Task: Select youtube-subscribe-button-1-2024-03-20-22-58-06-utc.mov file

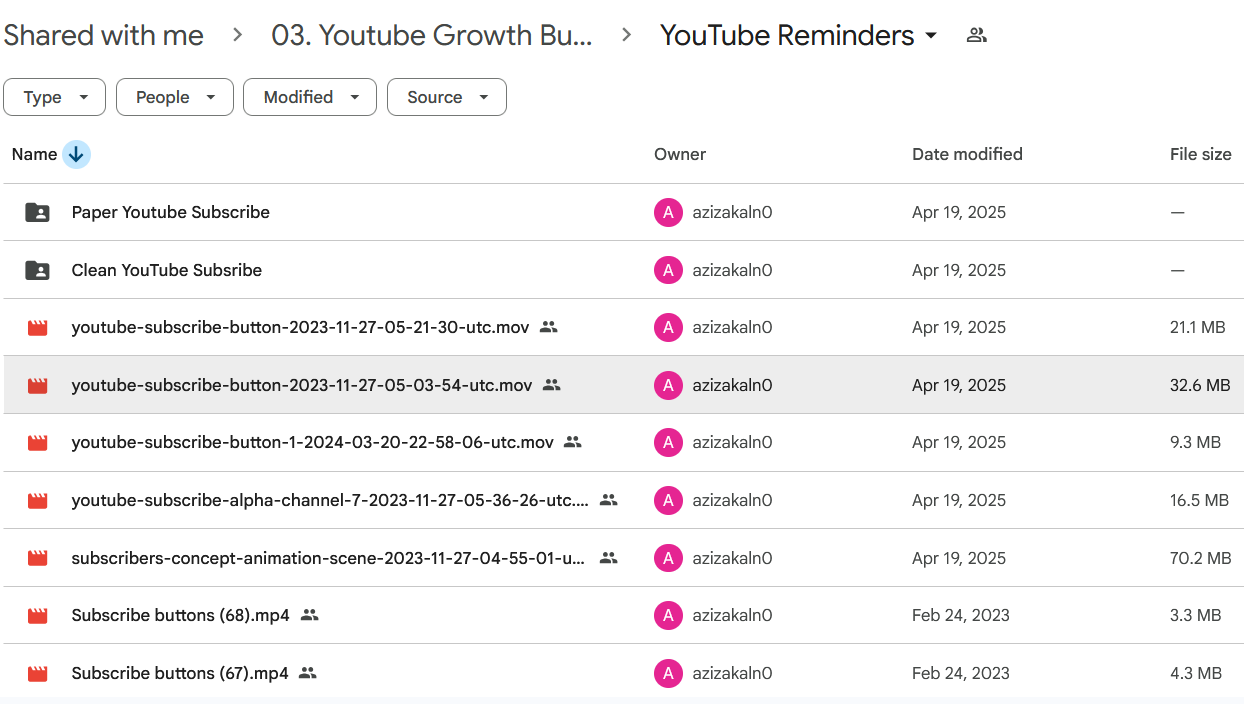Action: tap(312, 442)
